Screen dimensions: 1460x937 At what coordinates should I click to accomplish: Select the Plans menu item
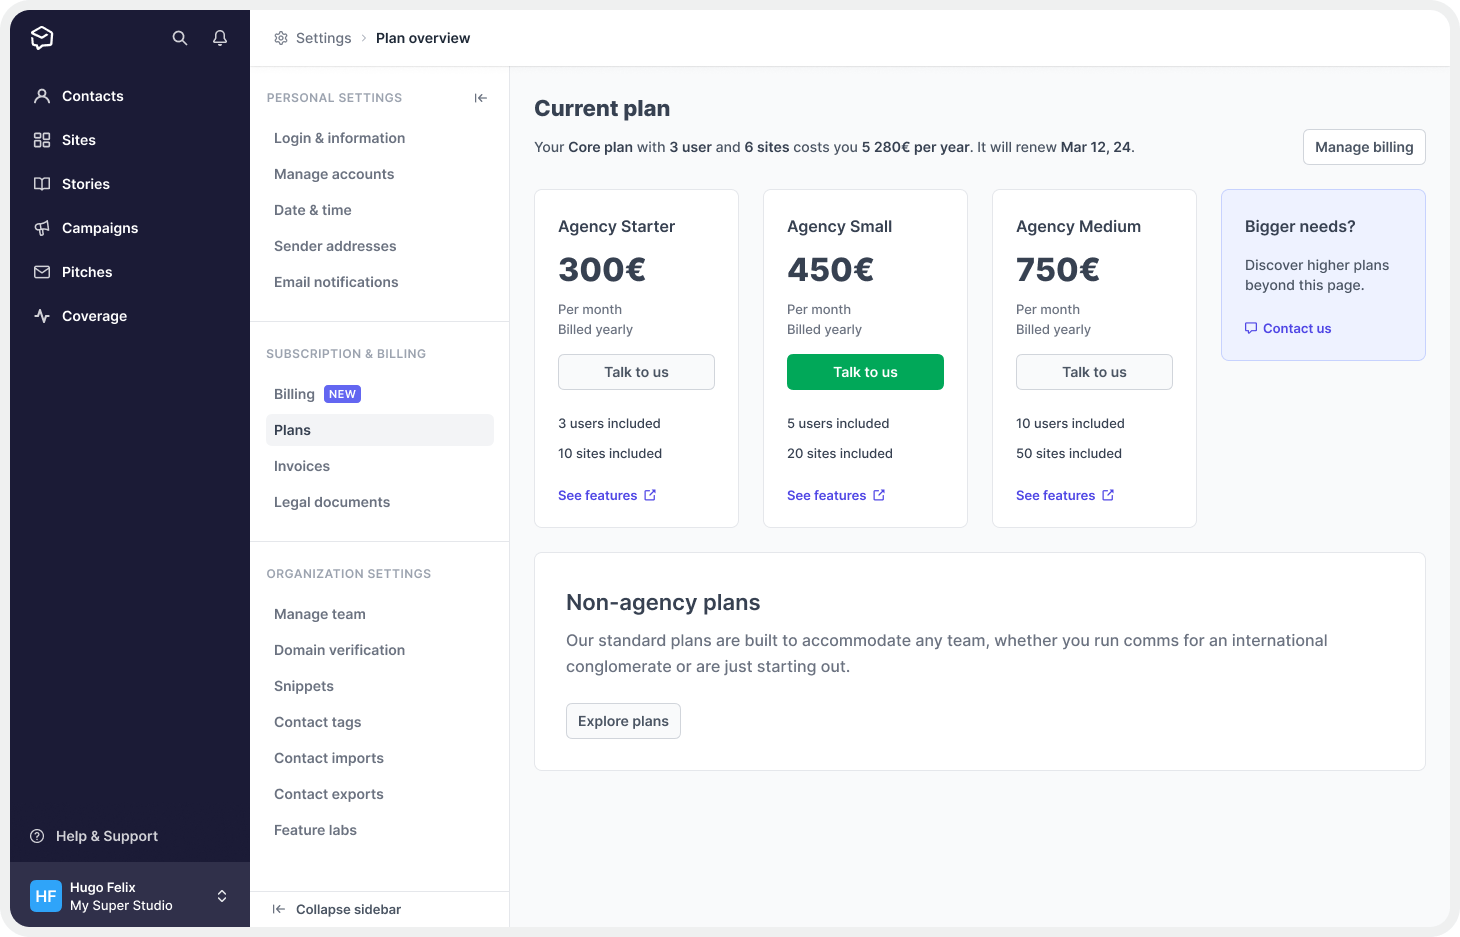pos(380,430)
